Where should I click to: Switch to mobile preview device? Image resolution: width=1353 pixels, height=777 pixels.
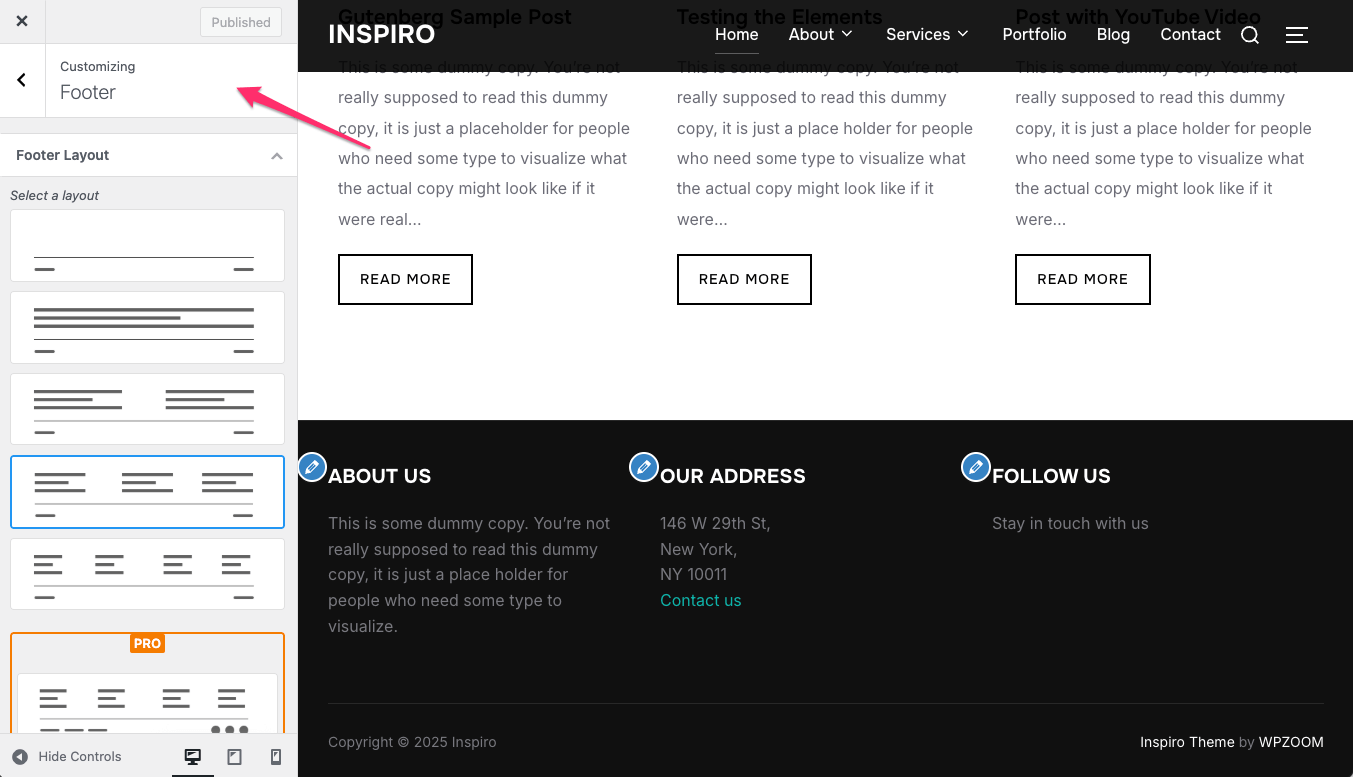(276, 757)
